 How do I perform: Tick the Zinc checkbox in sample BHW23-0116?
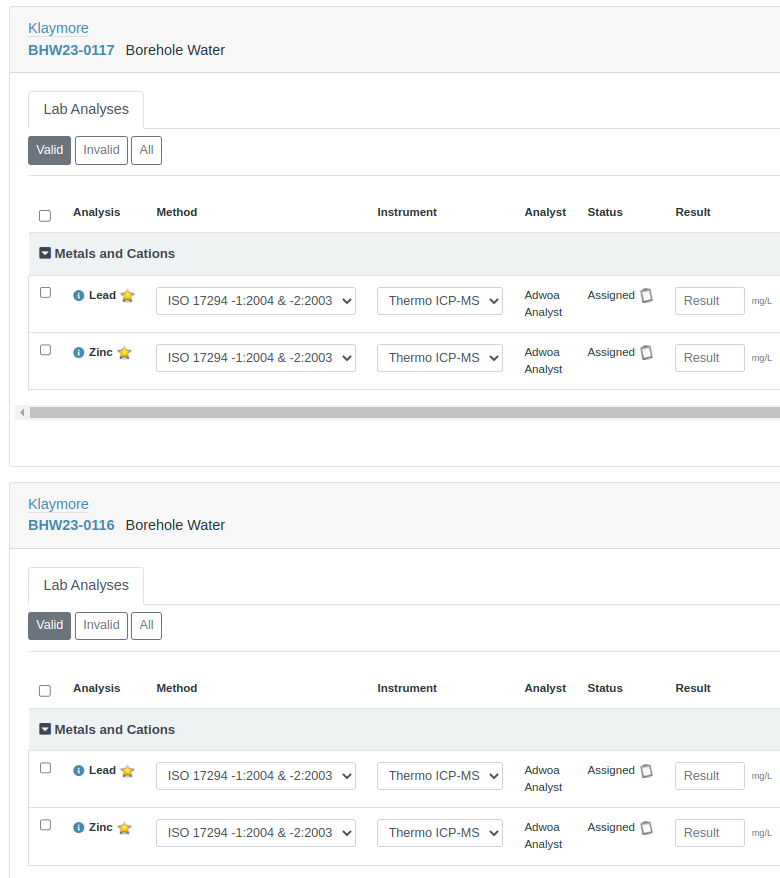45,825
